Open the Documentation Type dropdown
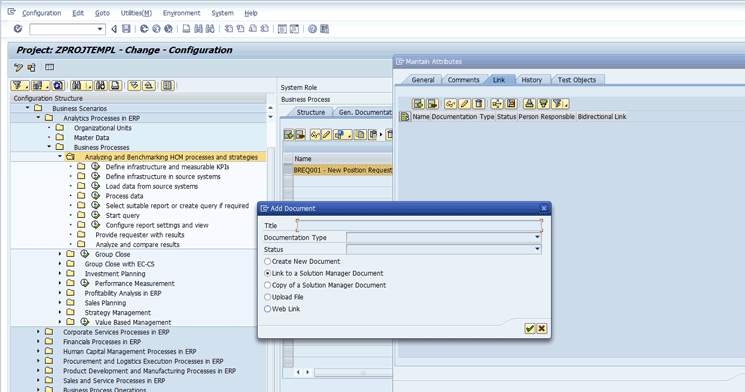 click(x=537, y=237)
